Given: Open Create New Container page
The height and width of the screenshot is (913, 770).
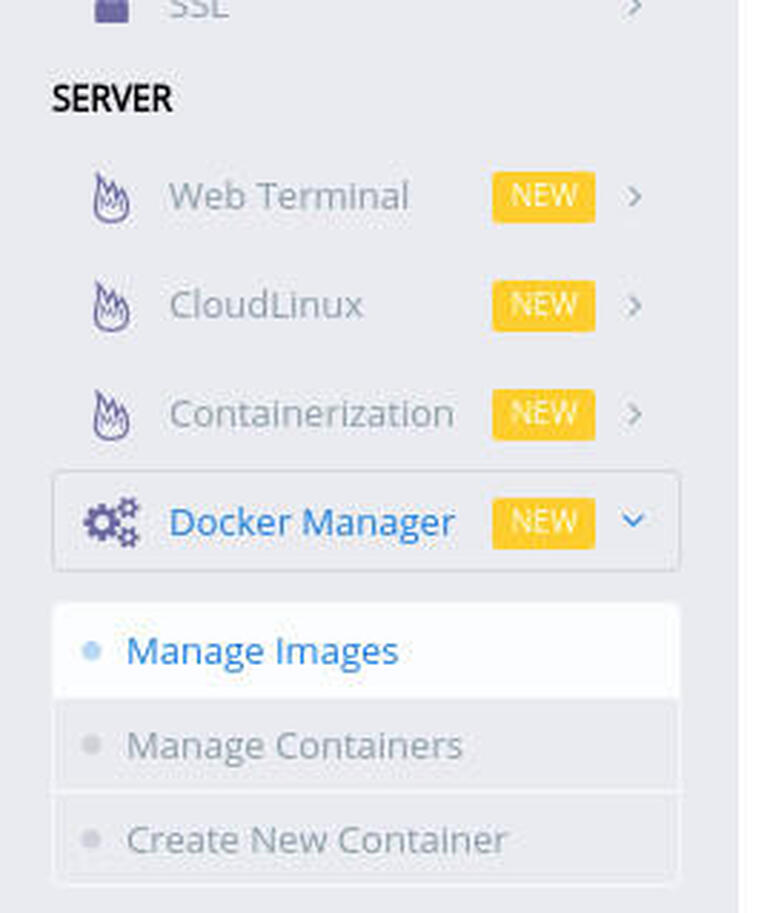Looking at the screenshot, I should click(x=366, y=840).
